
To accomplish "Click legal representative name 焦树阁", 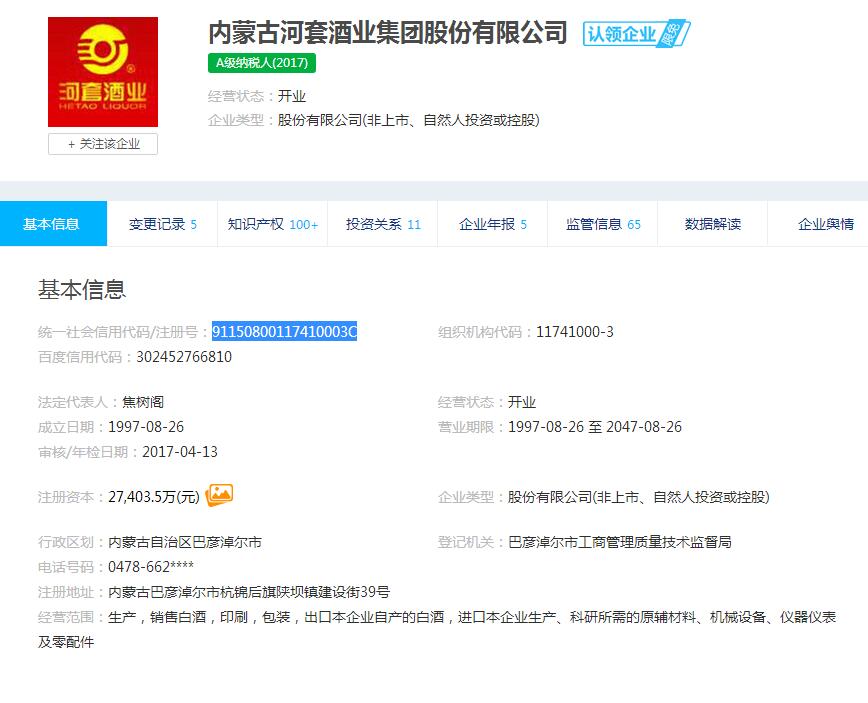I will [143, 402].
